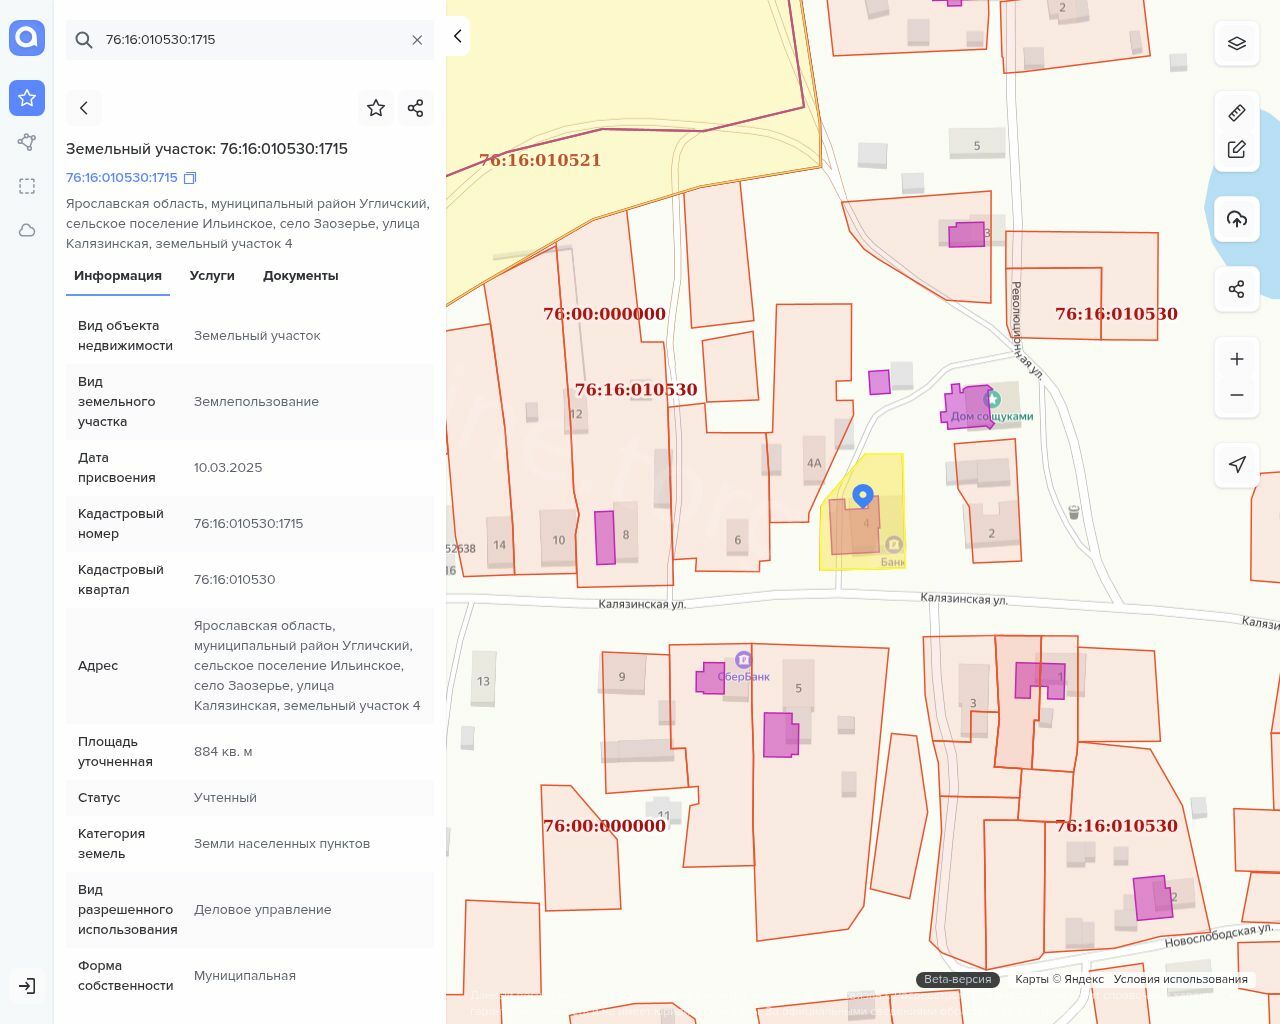Add land plot to favorites
This screenshot has height=1024, width=1280.
coord(376,108)
